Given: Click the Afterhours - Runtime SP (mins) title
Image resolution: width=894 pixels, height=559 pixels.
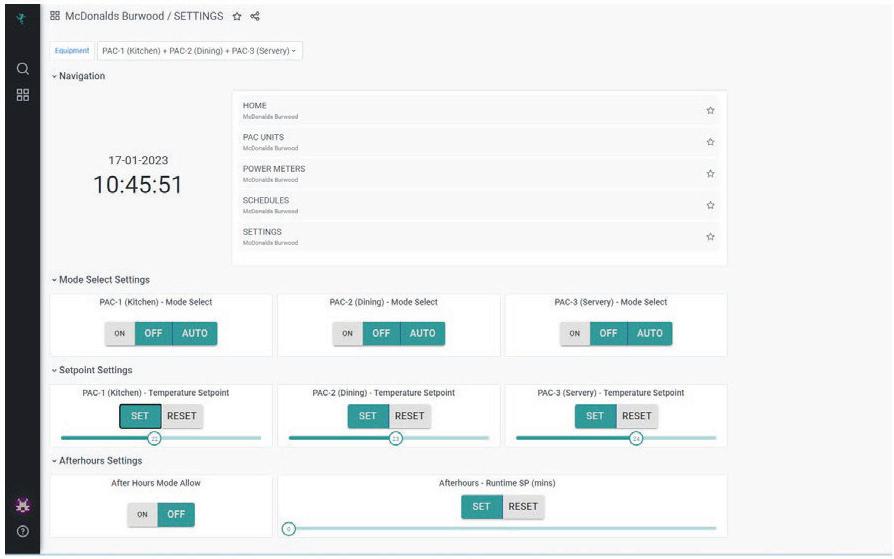Looking at the screenshot, I should click(x=497, y=483).
